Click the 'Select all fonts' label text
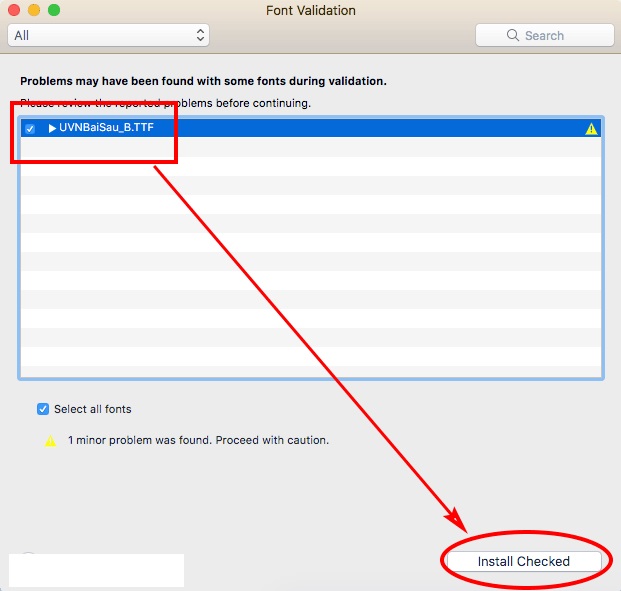Screen dimensions: 621x591 (x=92, y=409)
